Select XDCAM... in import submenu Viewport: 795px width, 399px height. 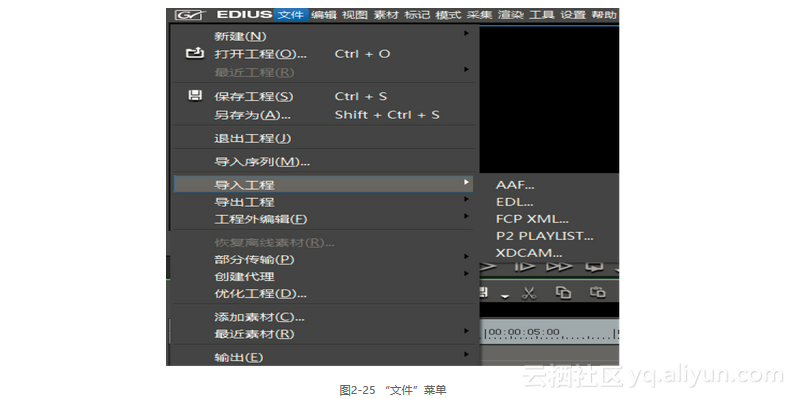[x=528, y=252]
